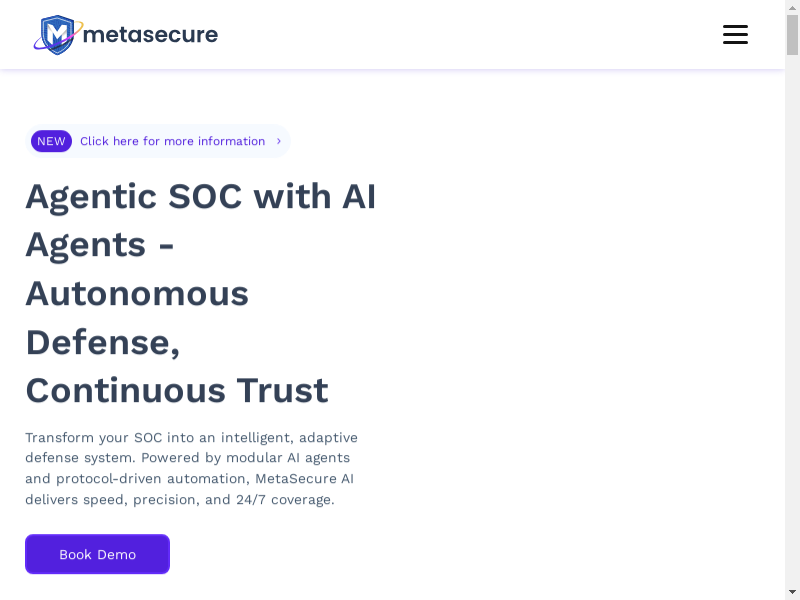Click the "Agents -" heading line
The image size is (800, 600).
[100, 244]
